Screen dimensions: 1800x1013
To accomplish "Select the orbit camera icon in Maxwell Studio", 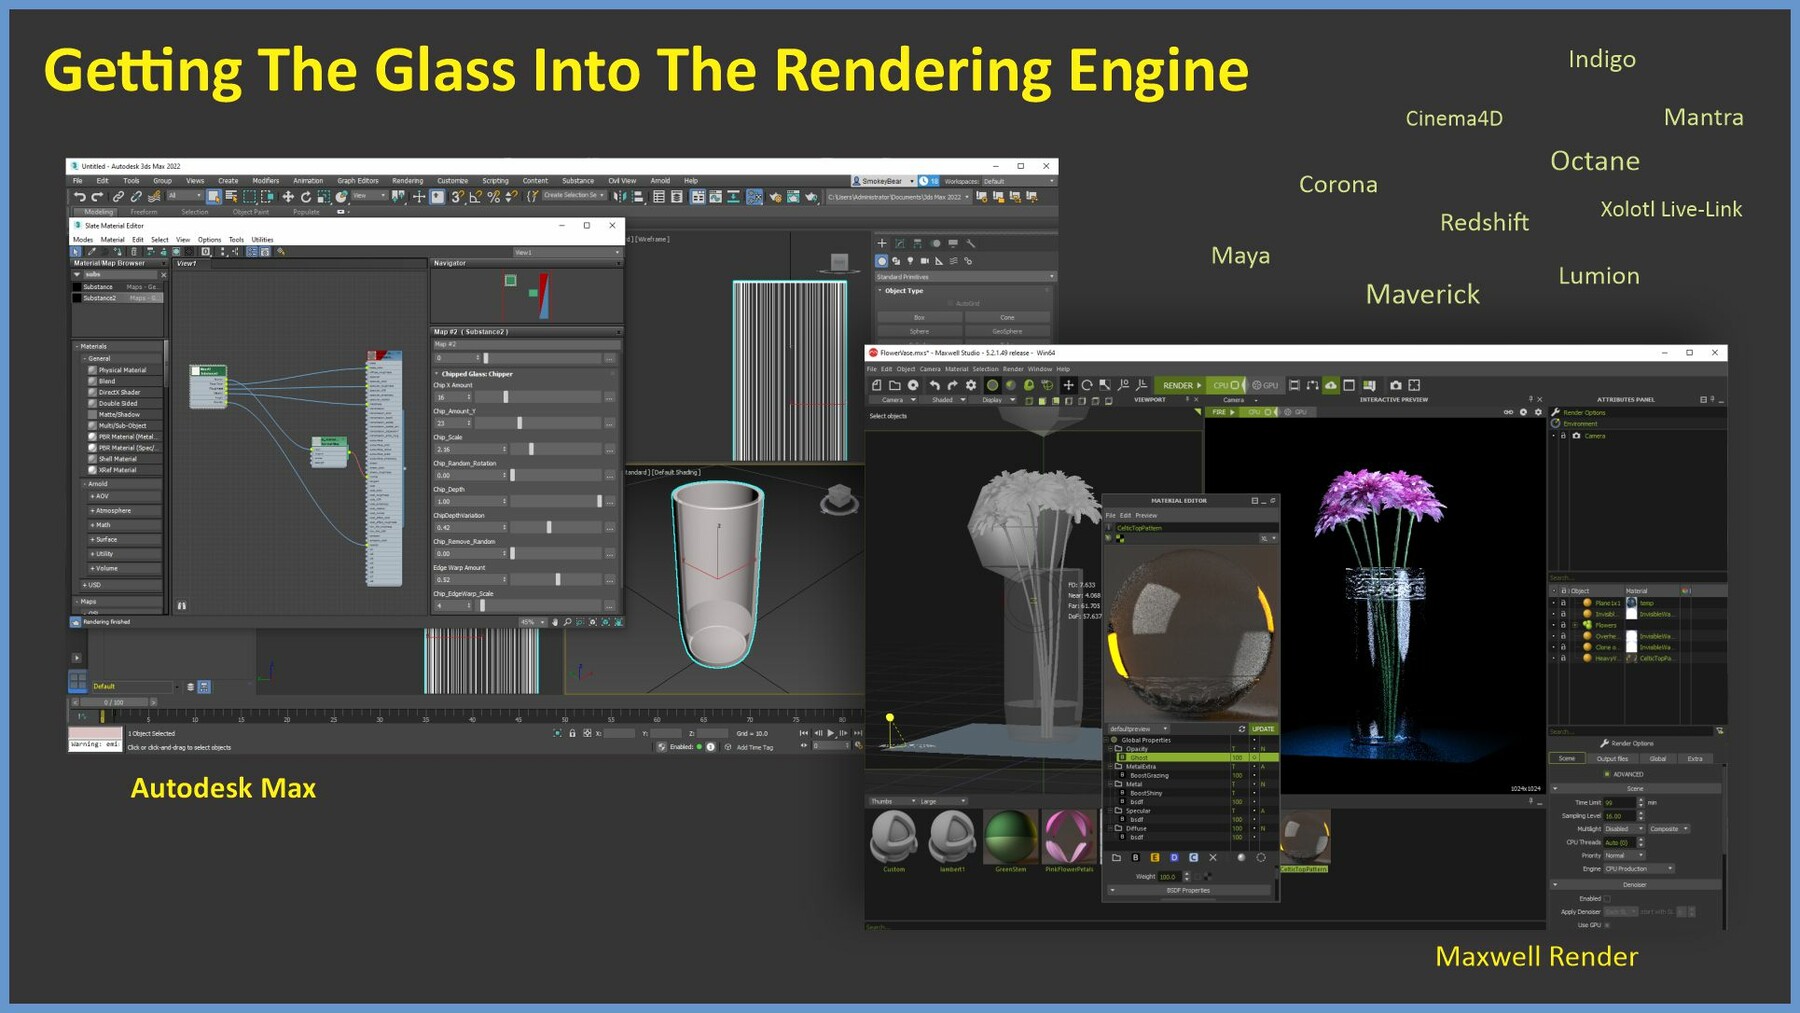I will 1087,386.
